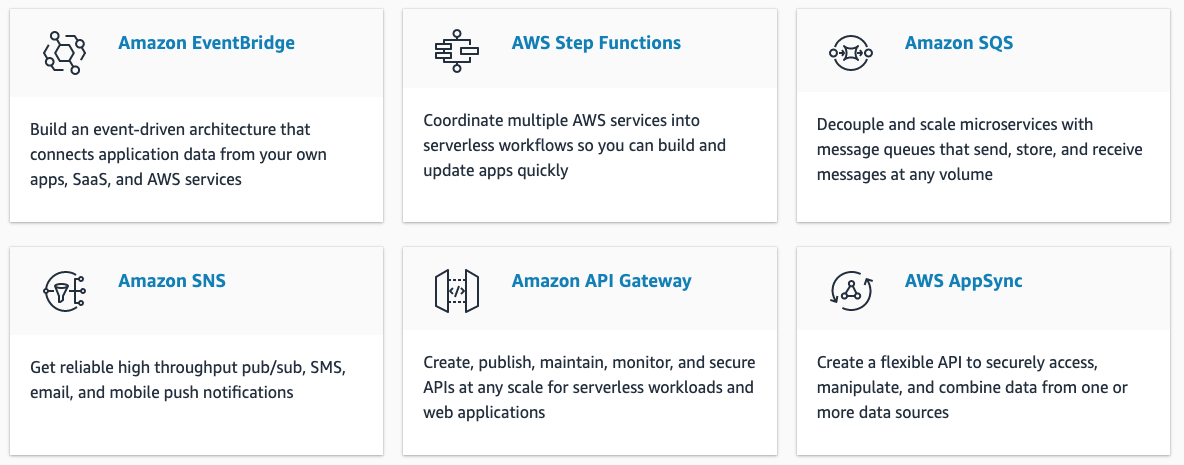Click the SNS pub/sub notifications description
This screenshot has height=465, width=1184.
click(187, 380)
